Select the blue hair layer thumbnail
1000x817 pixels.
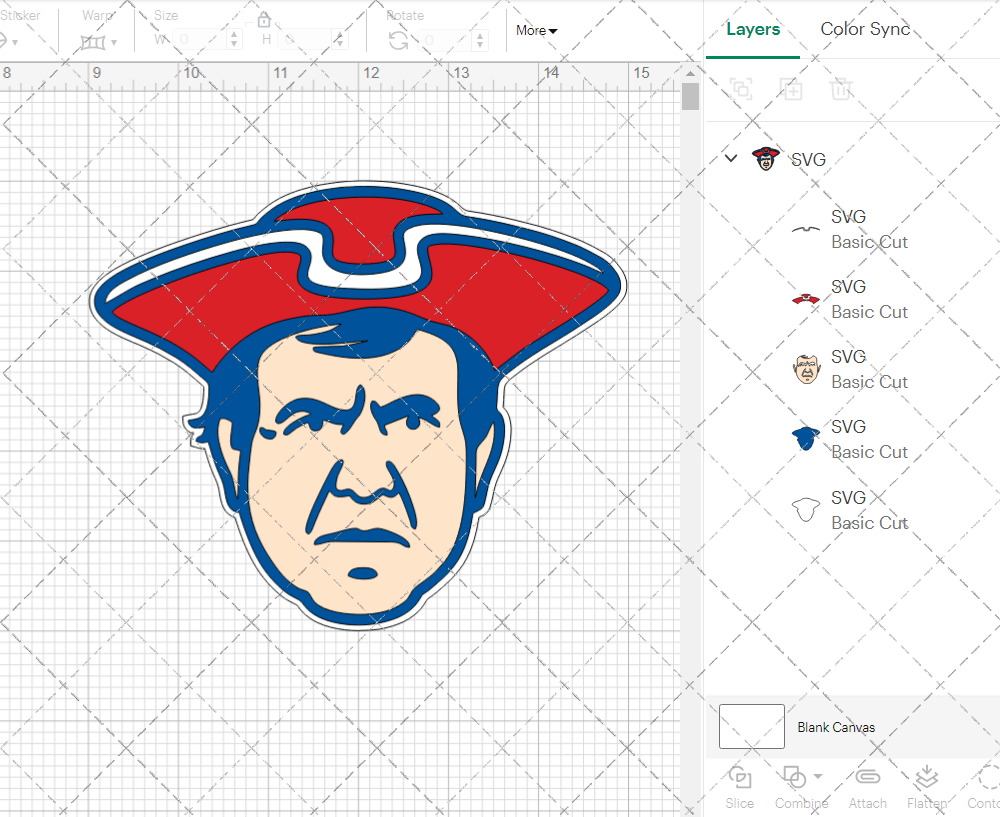pos(805,439)
